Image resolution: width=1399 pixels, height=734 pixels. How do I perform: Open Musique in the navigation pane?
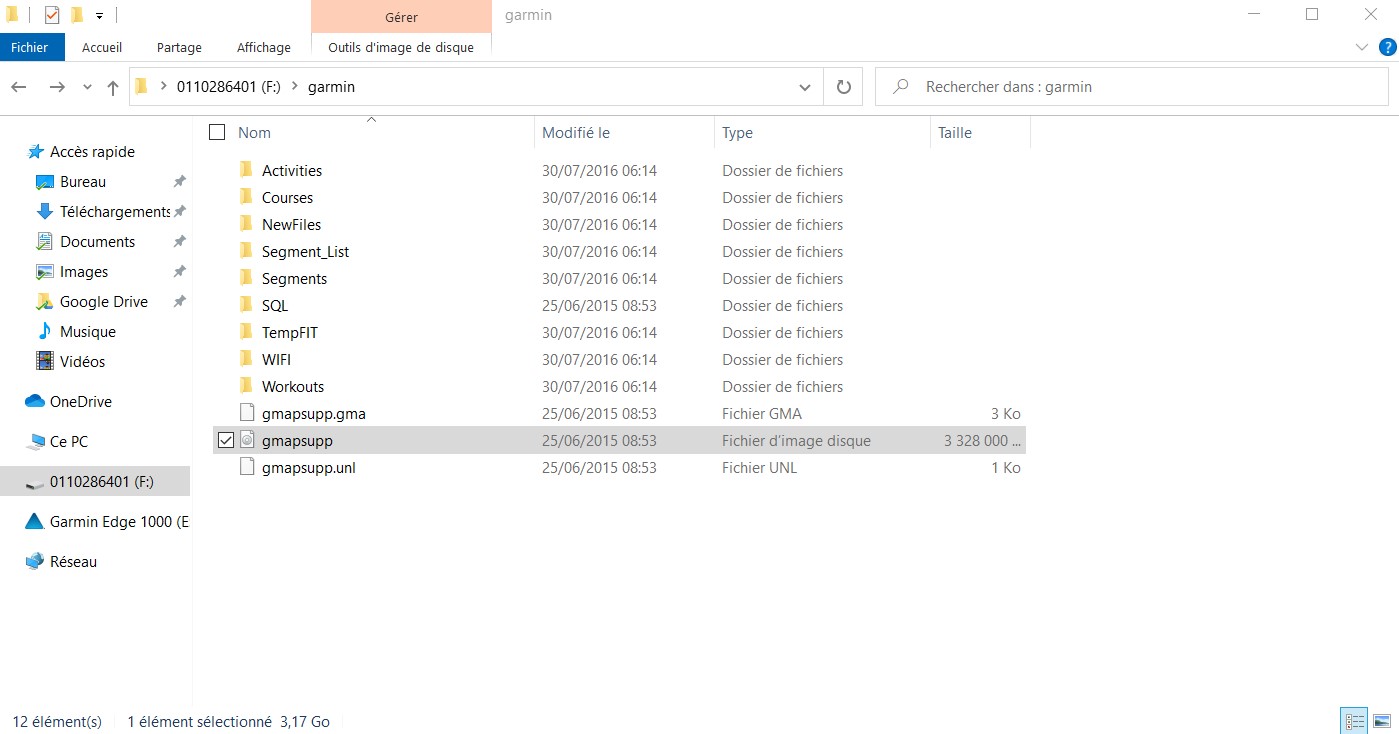click(88, 331)
